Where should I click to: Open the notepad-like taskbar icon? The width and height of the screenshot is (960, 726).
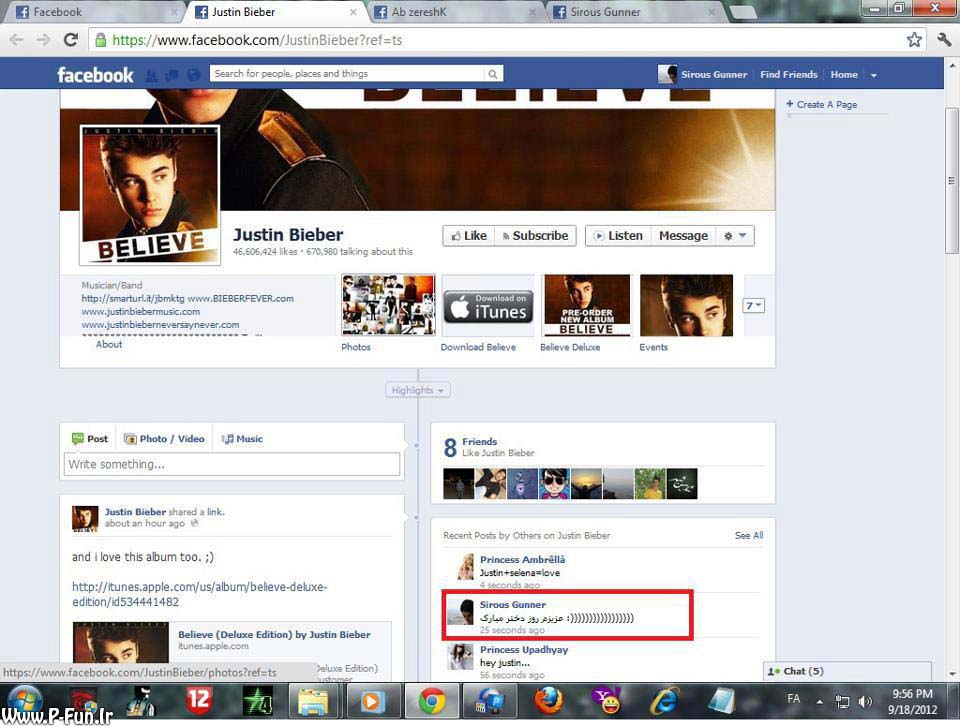(x=722, y=701)
